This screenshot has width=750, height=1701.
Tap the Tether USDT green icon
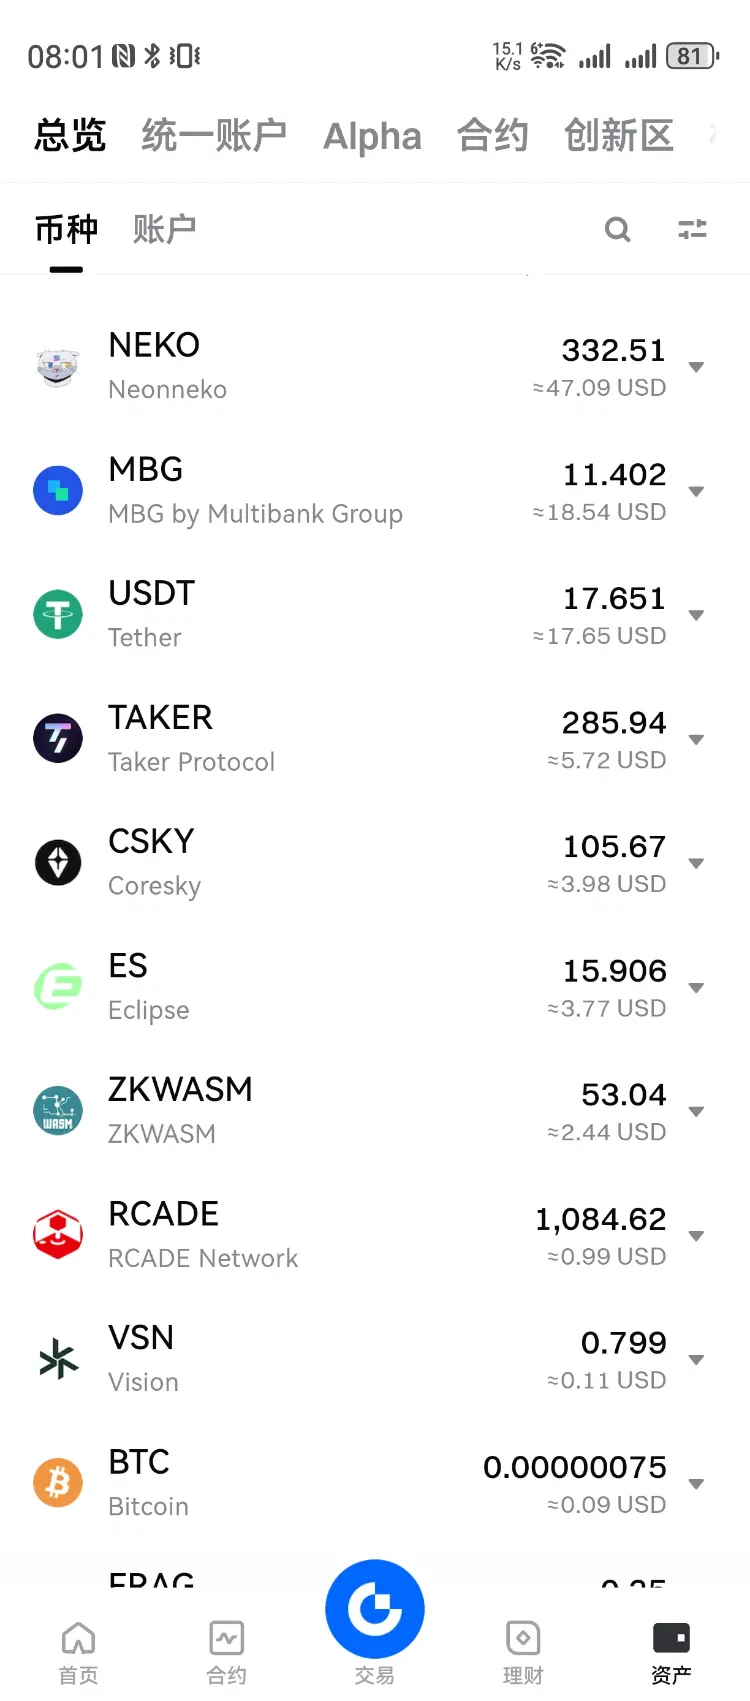58,614
